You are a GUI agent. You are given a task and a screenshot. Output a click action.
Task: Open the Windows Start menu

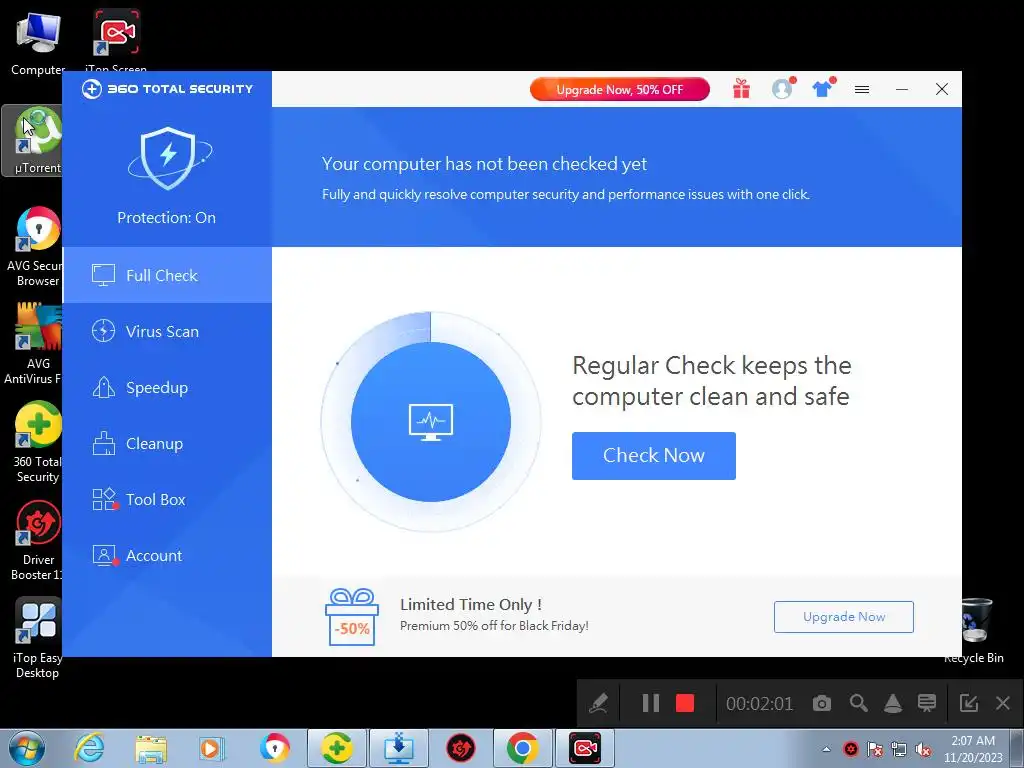pos(27,748)
